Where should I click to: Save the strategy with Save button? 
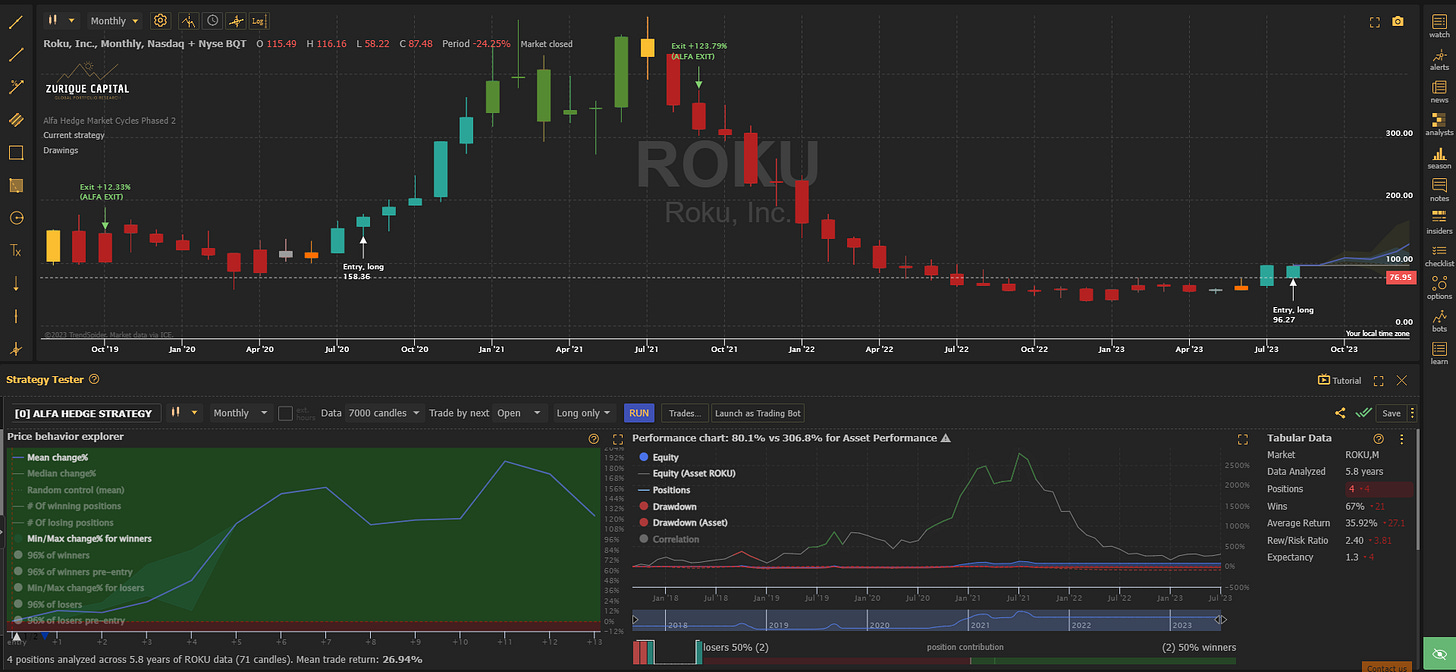coord(1392,412)
